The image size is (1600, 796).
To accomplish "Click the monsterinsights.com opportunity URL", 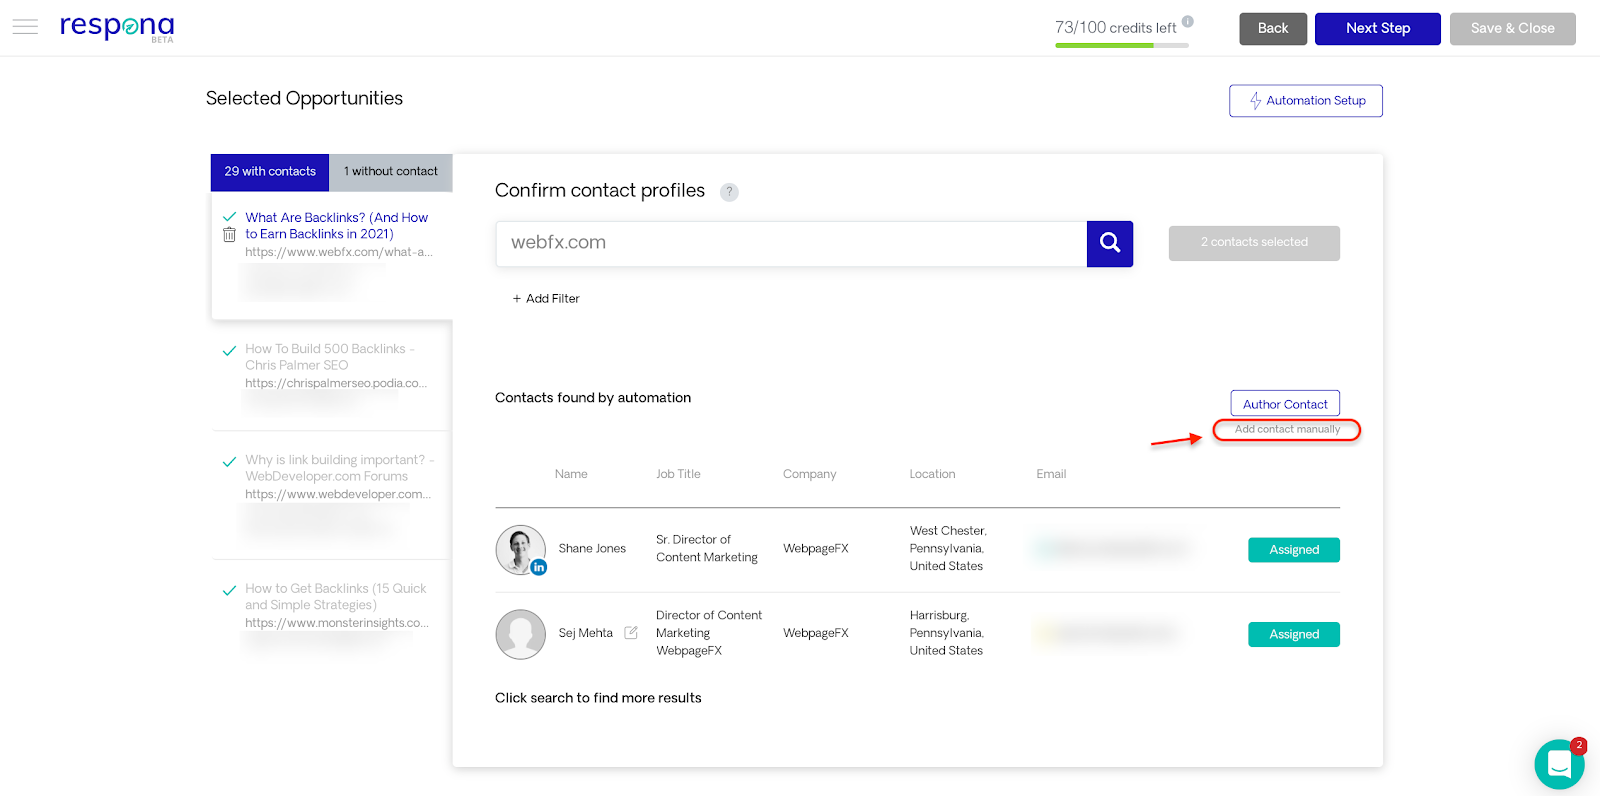I will [x=337, y=623].
